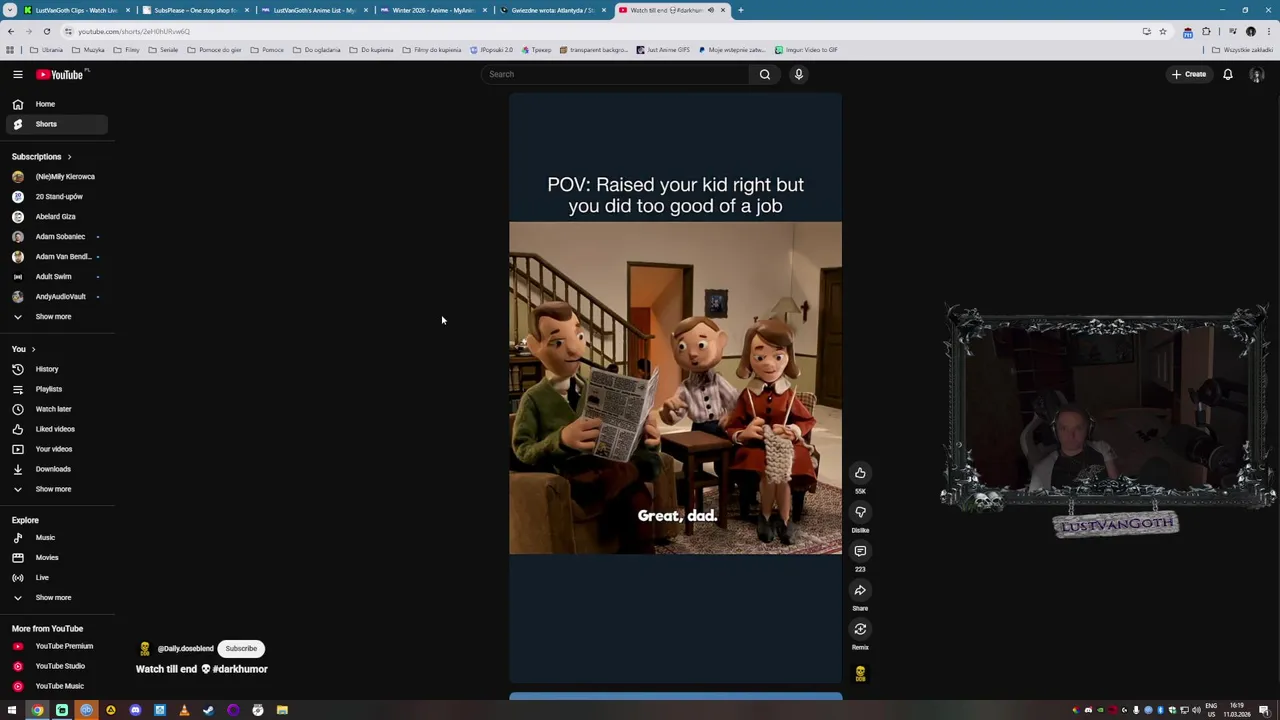Share the Short
The image size is (1280, 720).
pos(860,590)
